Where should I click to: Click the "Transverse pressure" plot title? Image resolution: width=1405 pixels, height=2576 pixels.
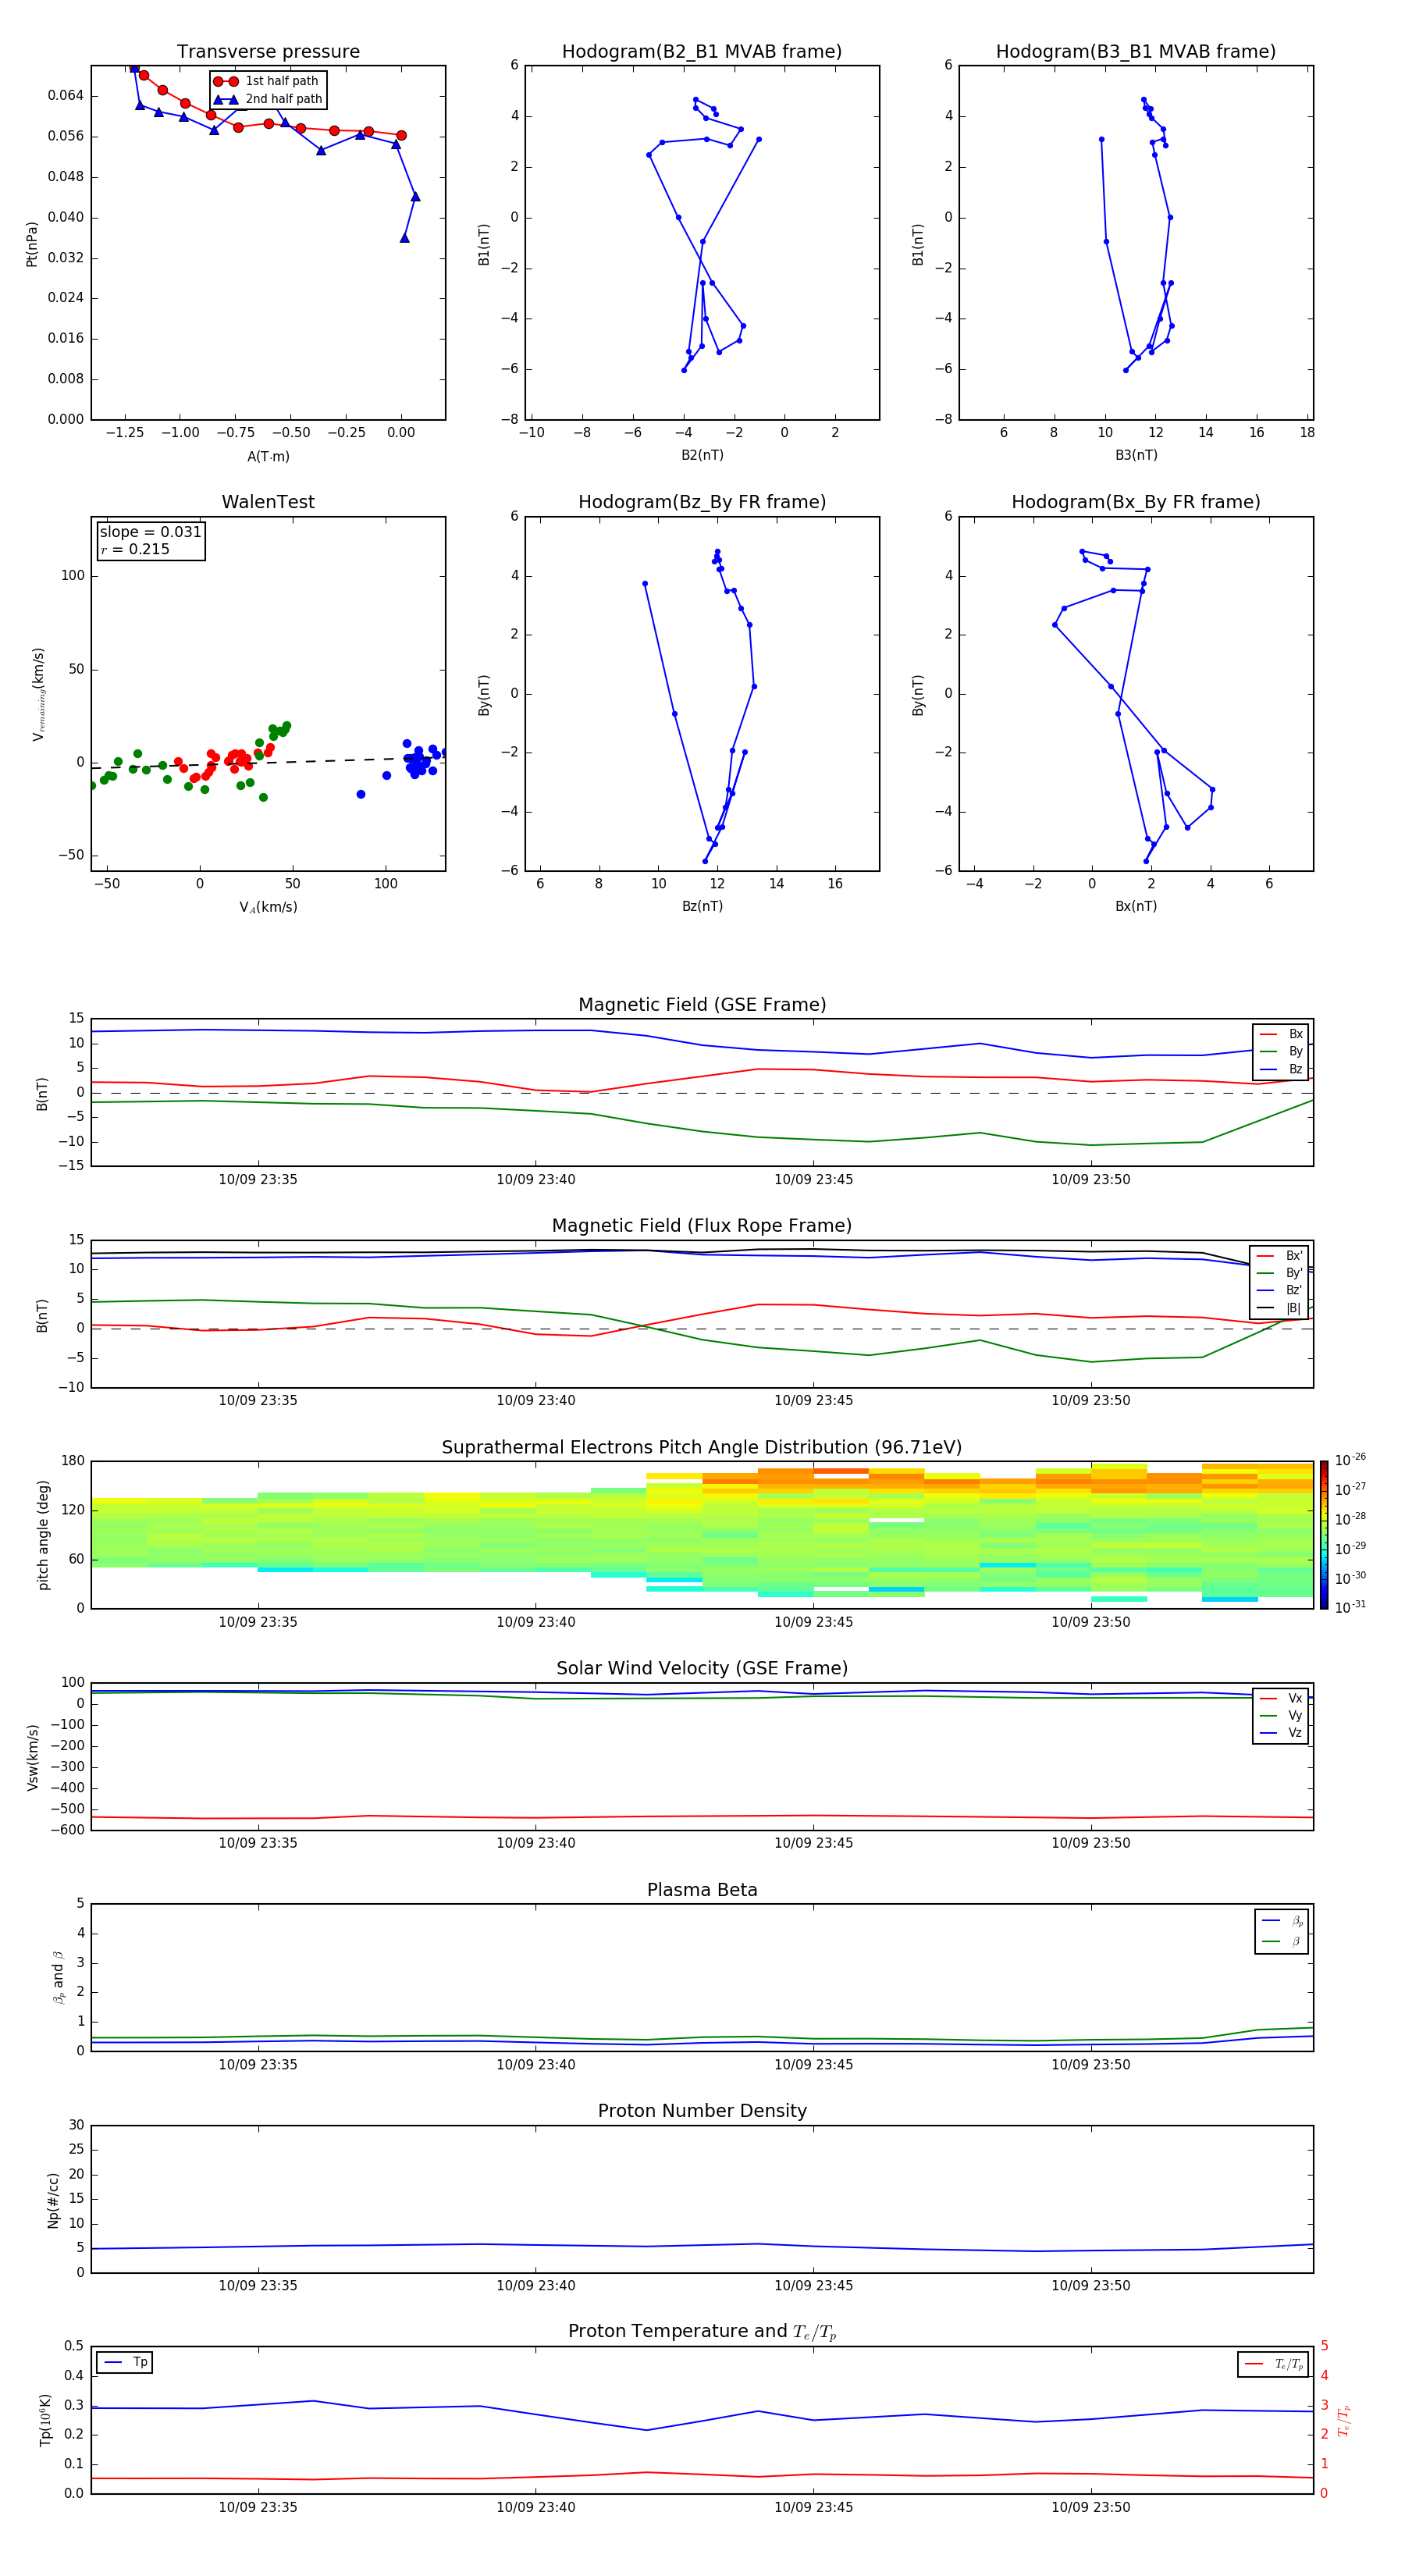[268, 52]
